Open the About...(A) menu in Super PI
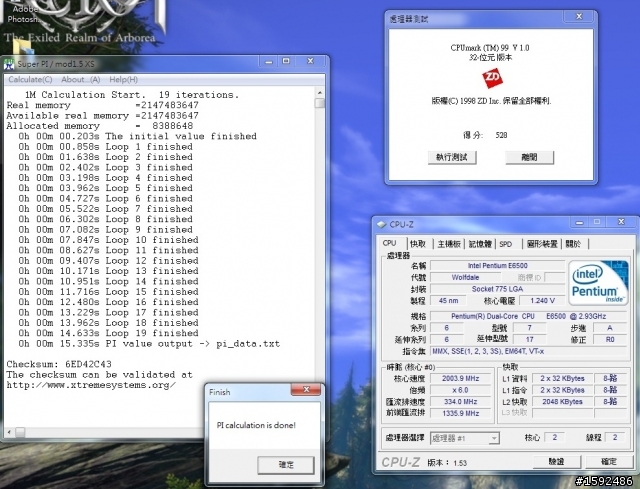 click(x=80, y=80)
